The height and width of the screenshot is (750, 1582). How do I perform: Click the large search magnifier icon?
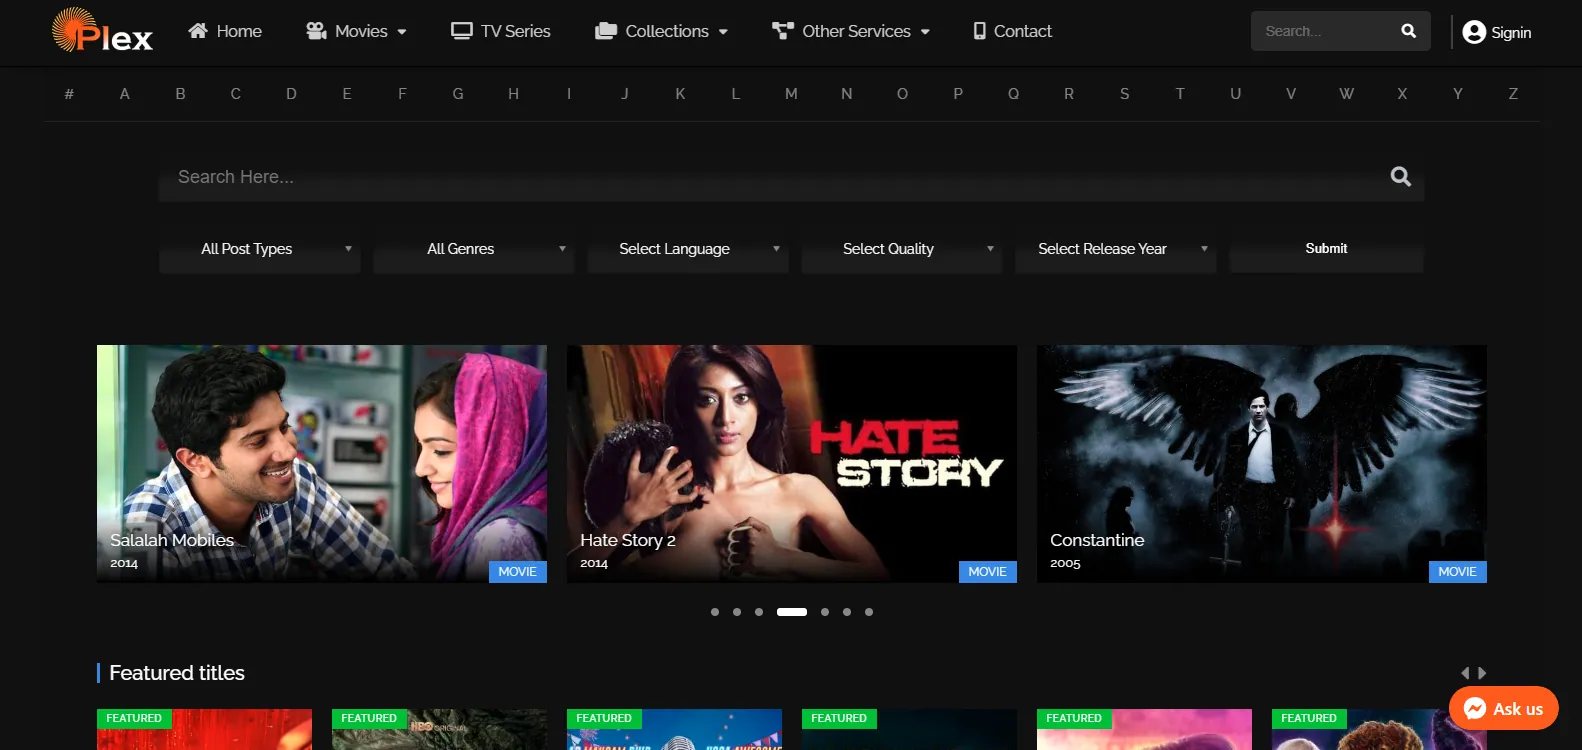tap(1401, 177)
